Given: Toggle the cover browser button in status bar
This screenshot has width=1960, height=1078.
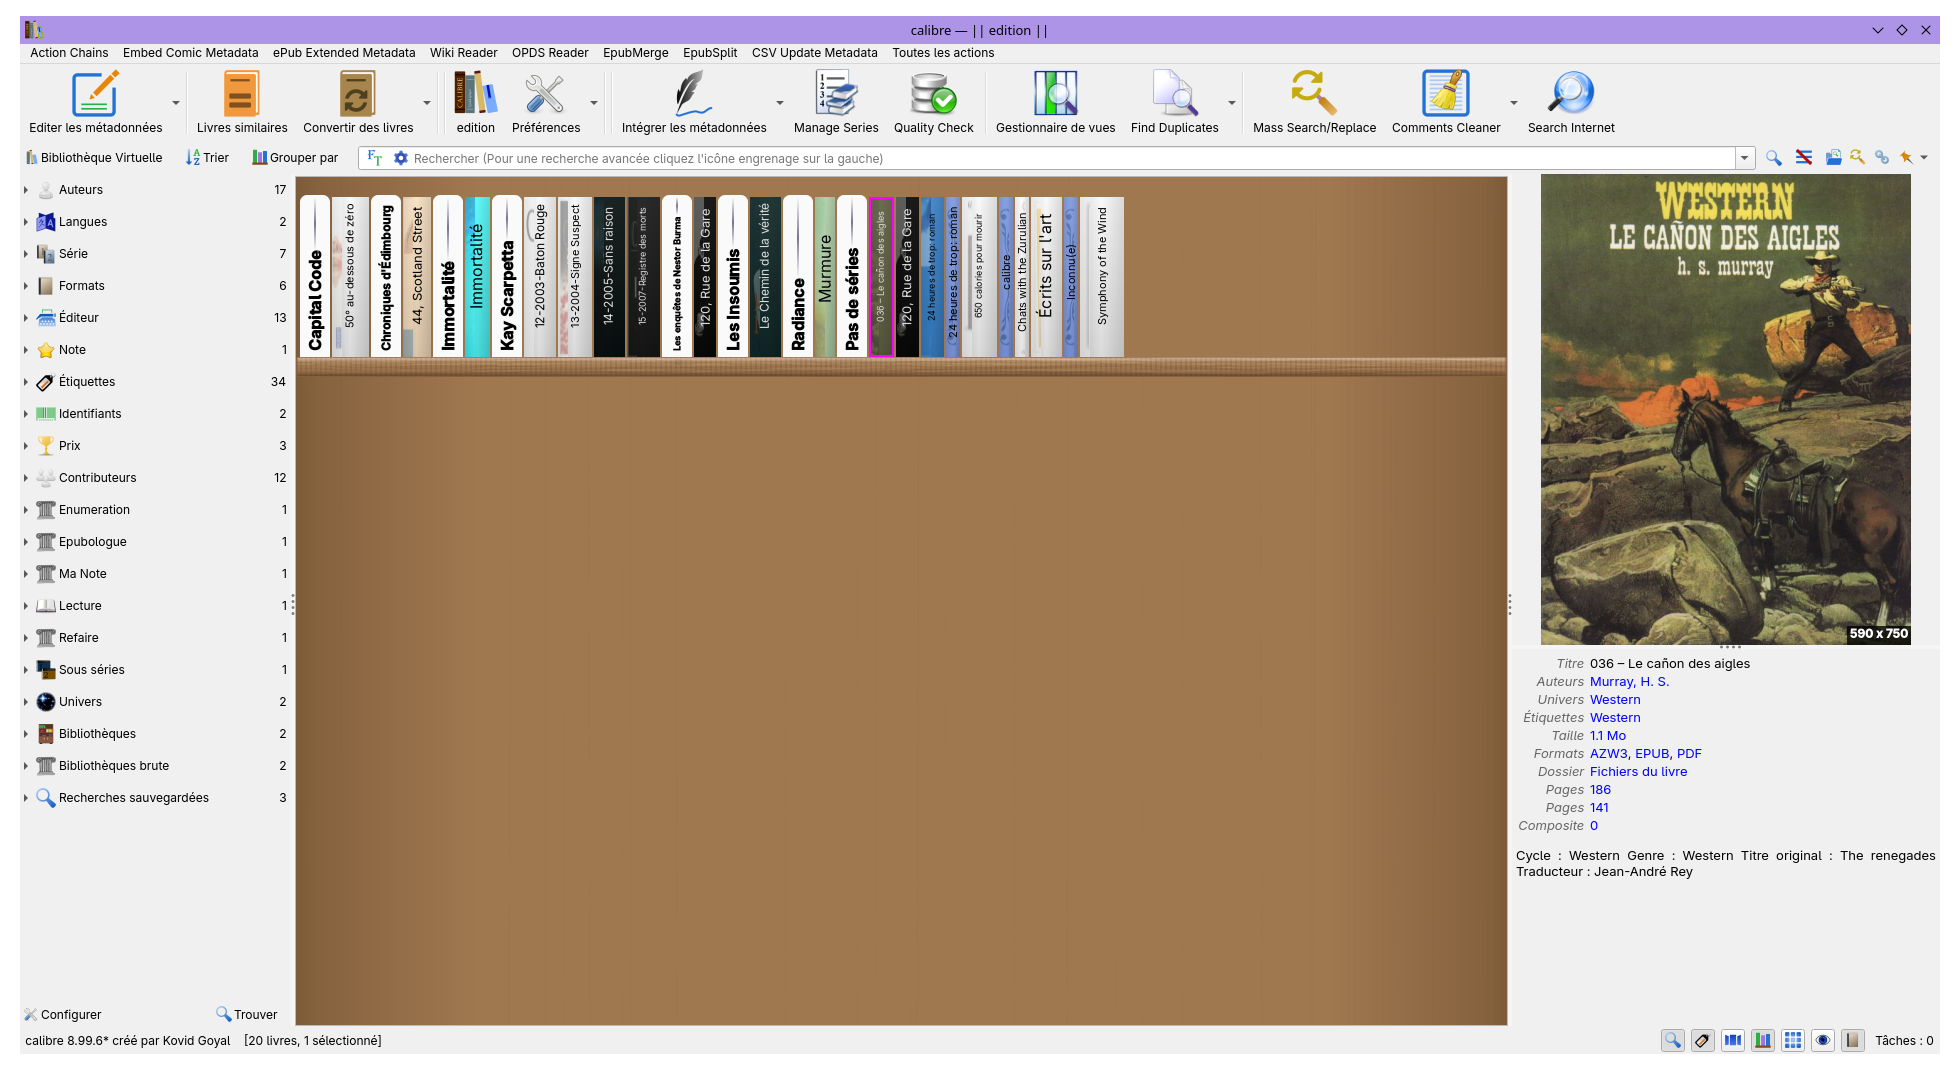Looking at the screenshot, I should pyautogui.click(x=1732, y=1041).
